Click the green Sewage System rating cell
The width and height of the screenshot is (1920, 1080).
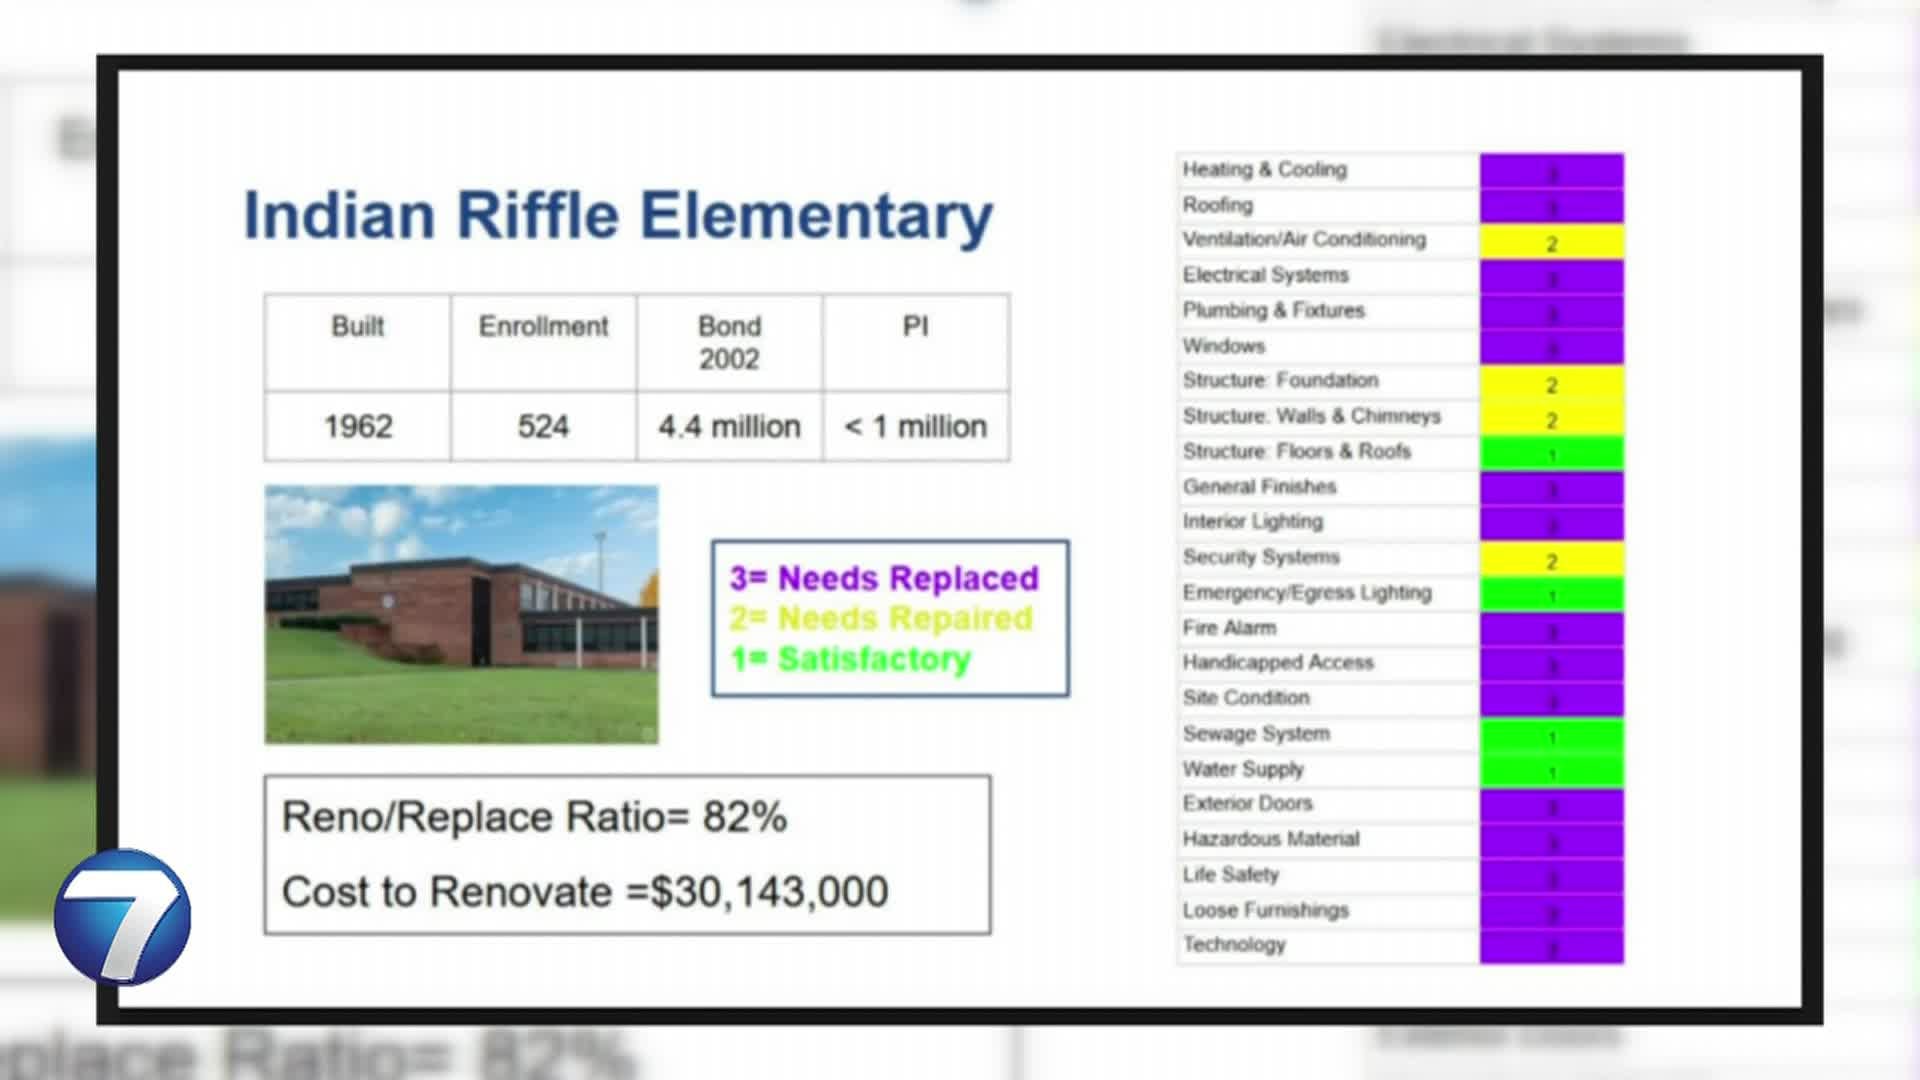[x=1551, y=735]
